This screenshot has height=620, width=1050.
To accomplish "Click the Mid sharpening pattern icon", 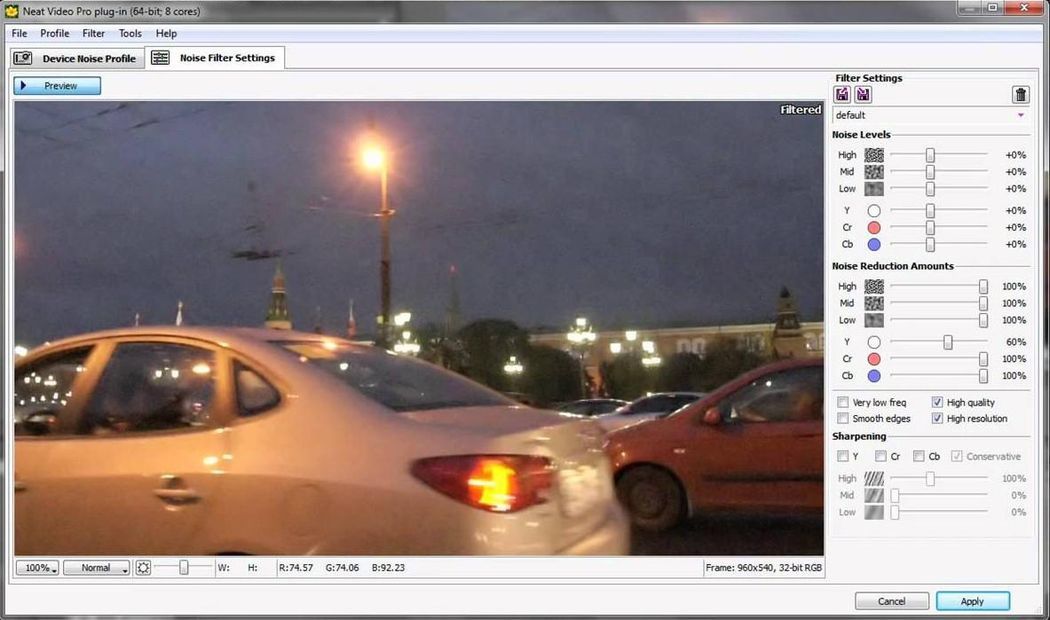I will pos(874,495).
